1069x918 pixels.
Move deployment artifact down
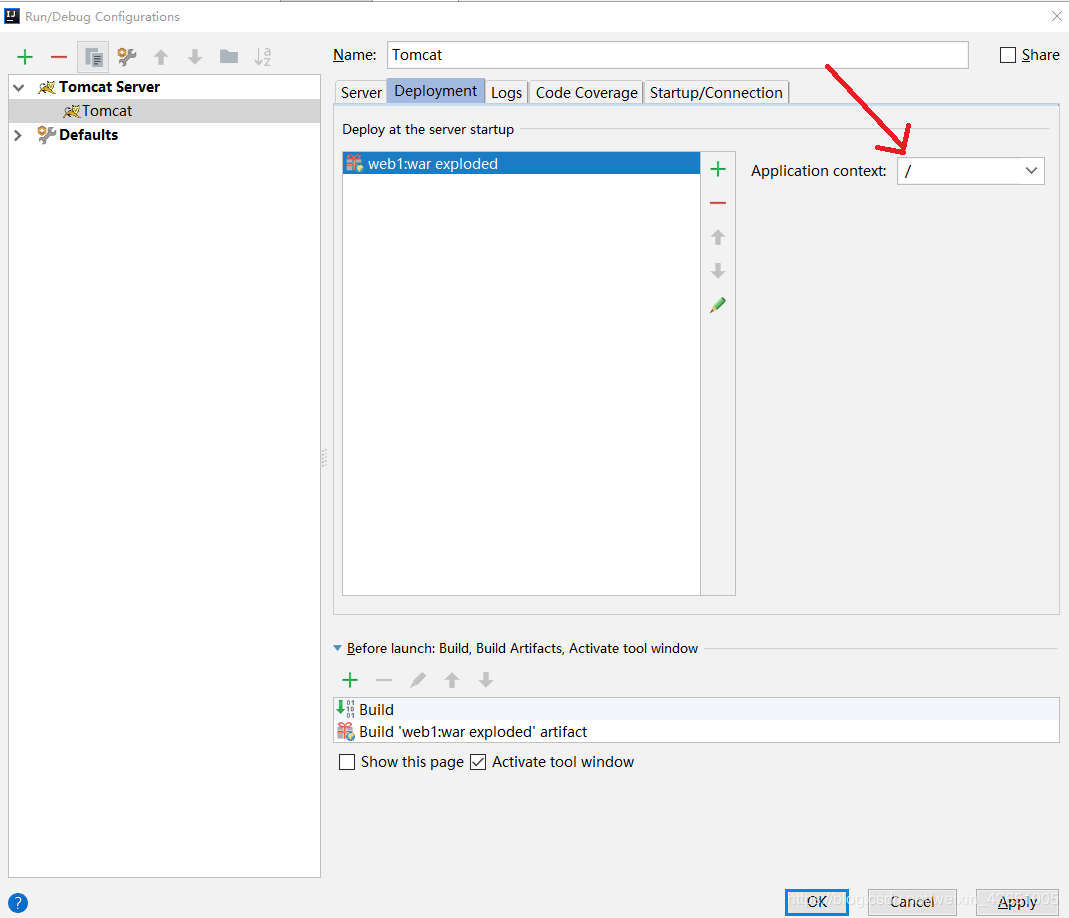pos(718,271)
